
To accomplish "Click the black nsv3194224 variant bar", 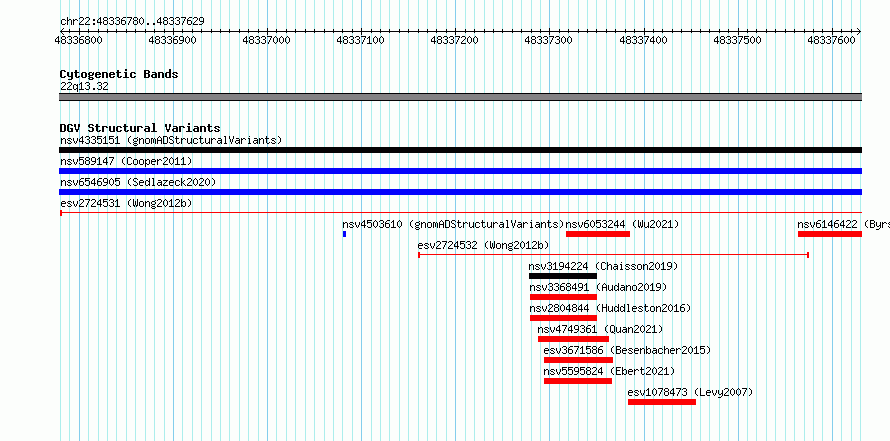I will (x=562, y=276).
